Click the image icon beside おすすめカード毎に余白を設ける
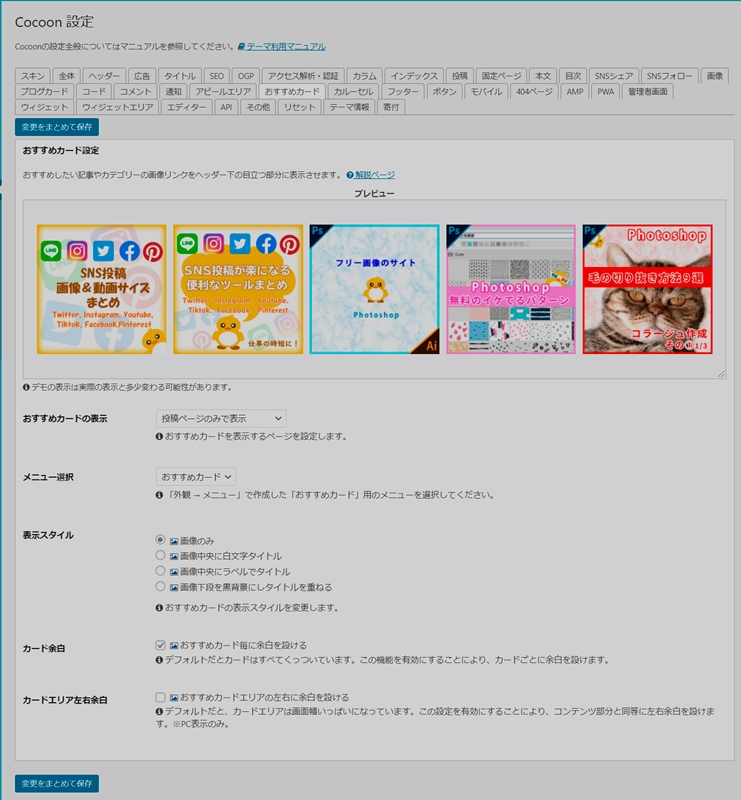This screenshot has width=741, height=800. click(174, 646)
